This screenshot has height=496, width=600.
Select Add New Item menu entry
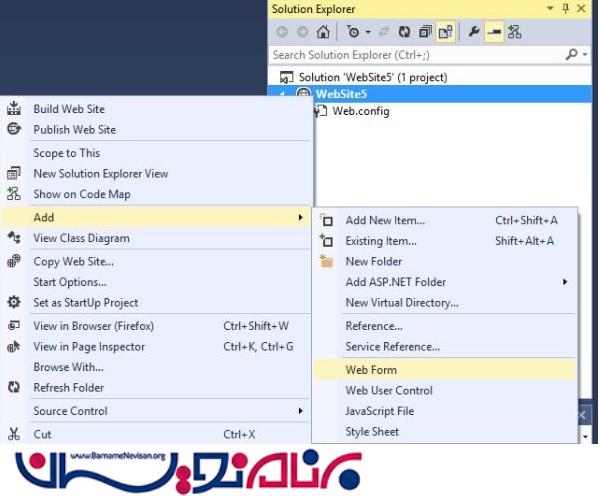pos(385,220)
